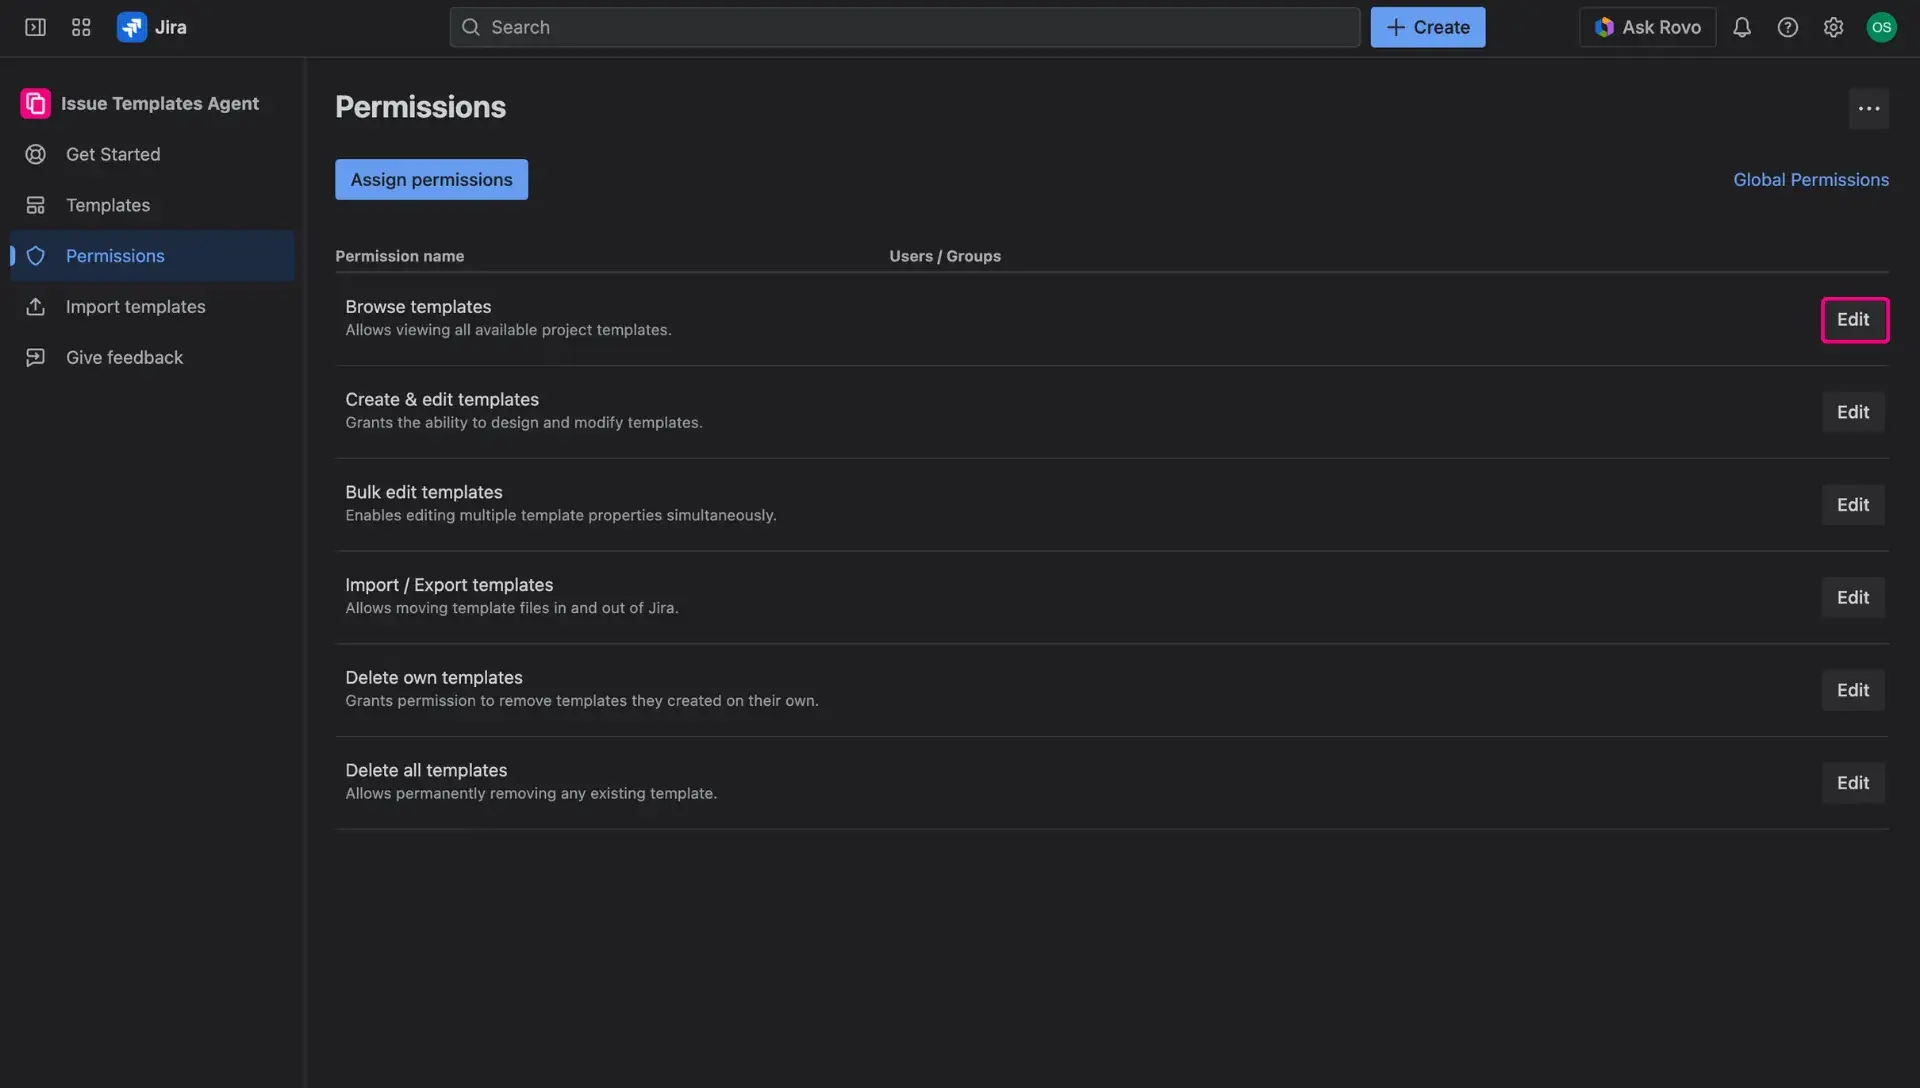Open the Assign permissions dialog
The image size is (1920, 1088).
point(431,179)
